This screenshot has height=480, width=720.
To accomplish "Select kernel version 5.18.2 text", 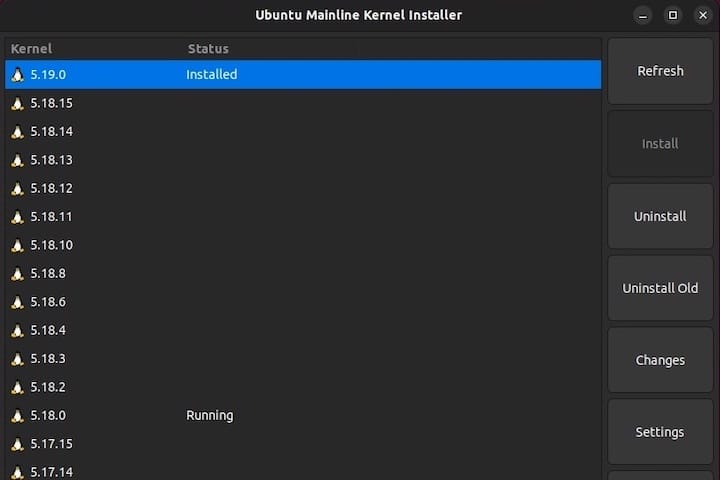I will (x=48, y=387).
